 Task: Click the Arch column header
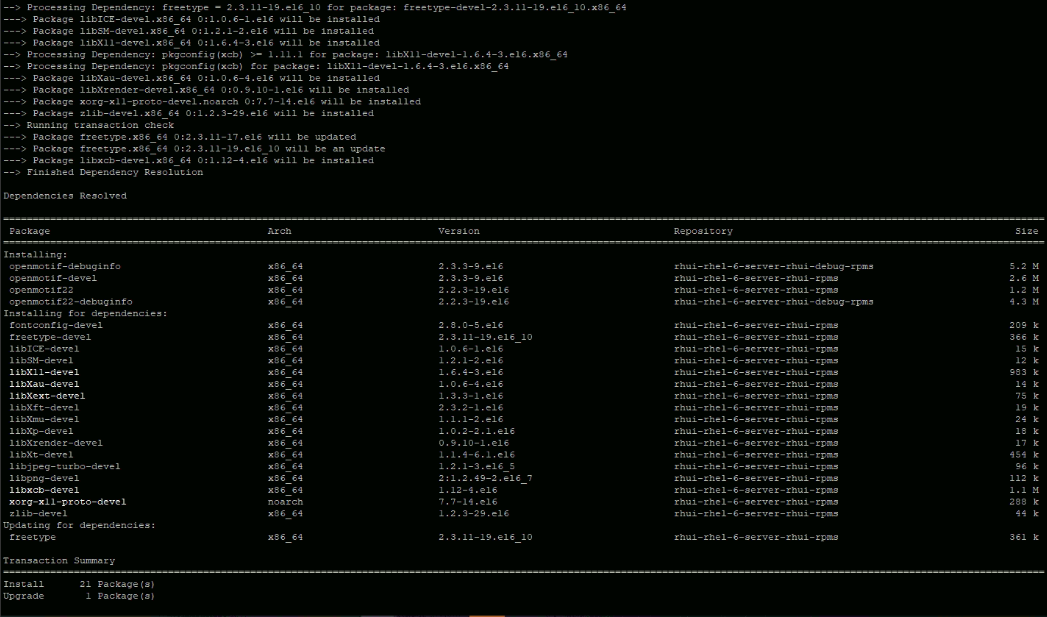279,231
